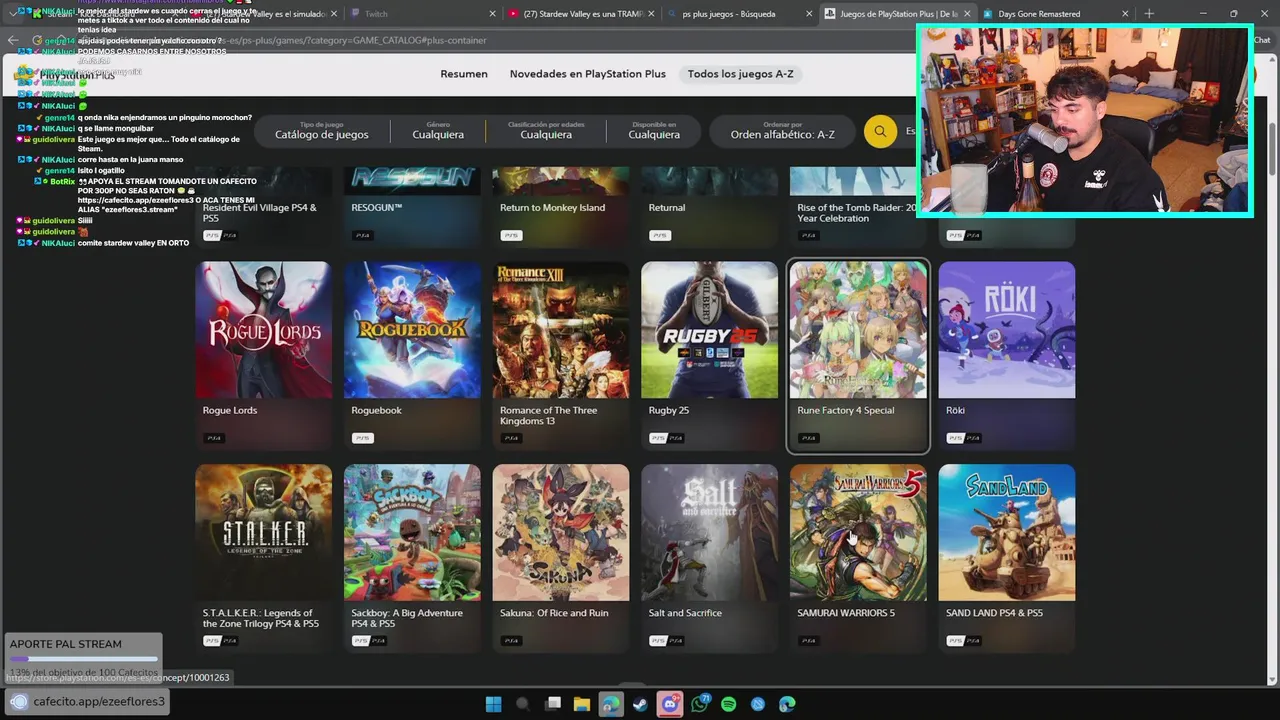1280x720 pixels.
Task: Open Resident Evil Village PS4 & PS5
Action: (260, 213)
